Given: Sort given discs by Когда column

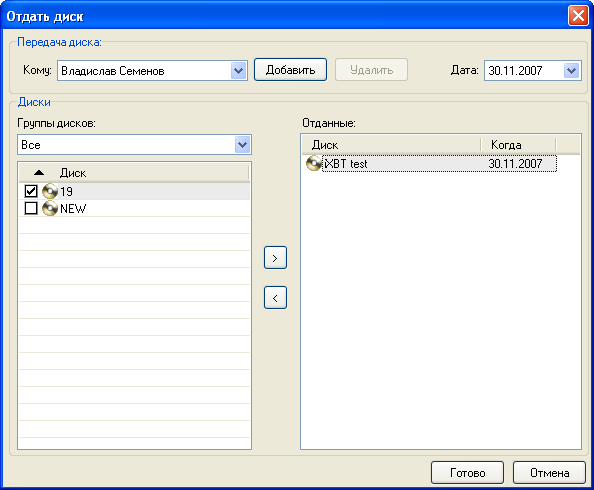Looking at the screenshot, I should pos(518,145).
